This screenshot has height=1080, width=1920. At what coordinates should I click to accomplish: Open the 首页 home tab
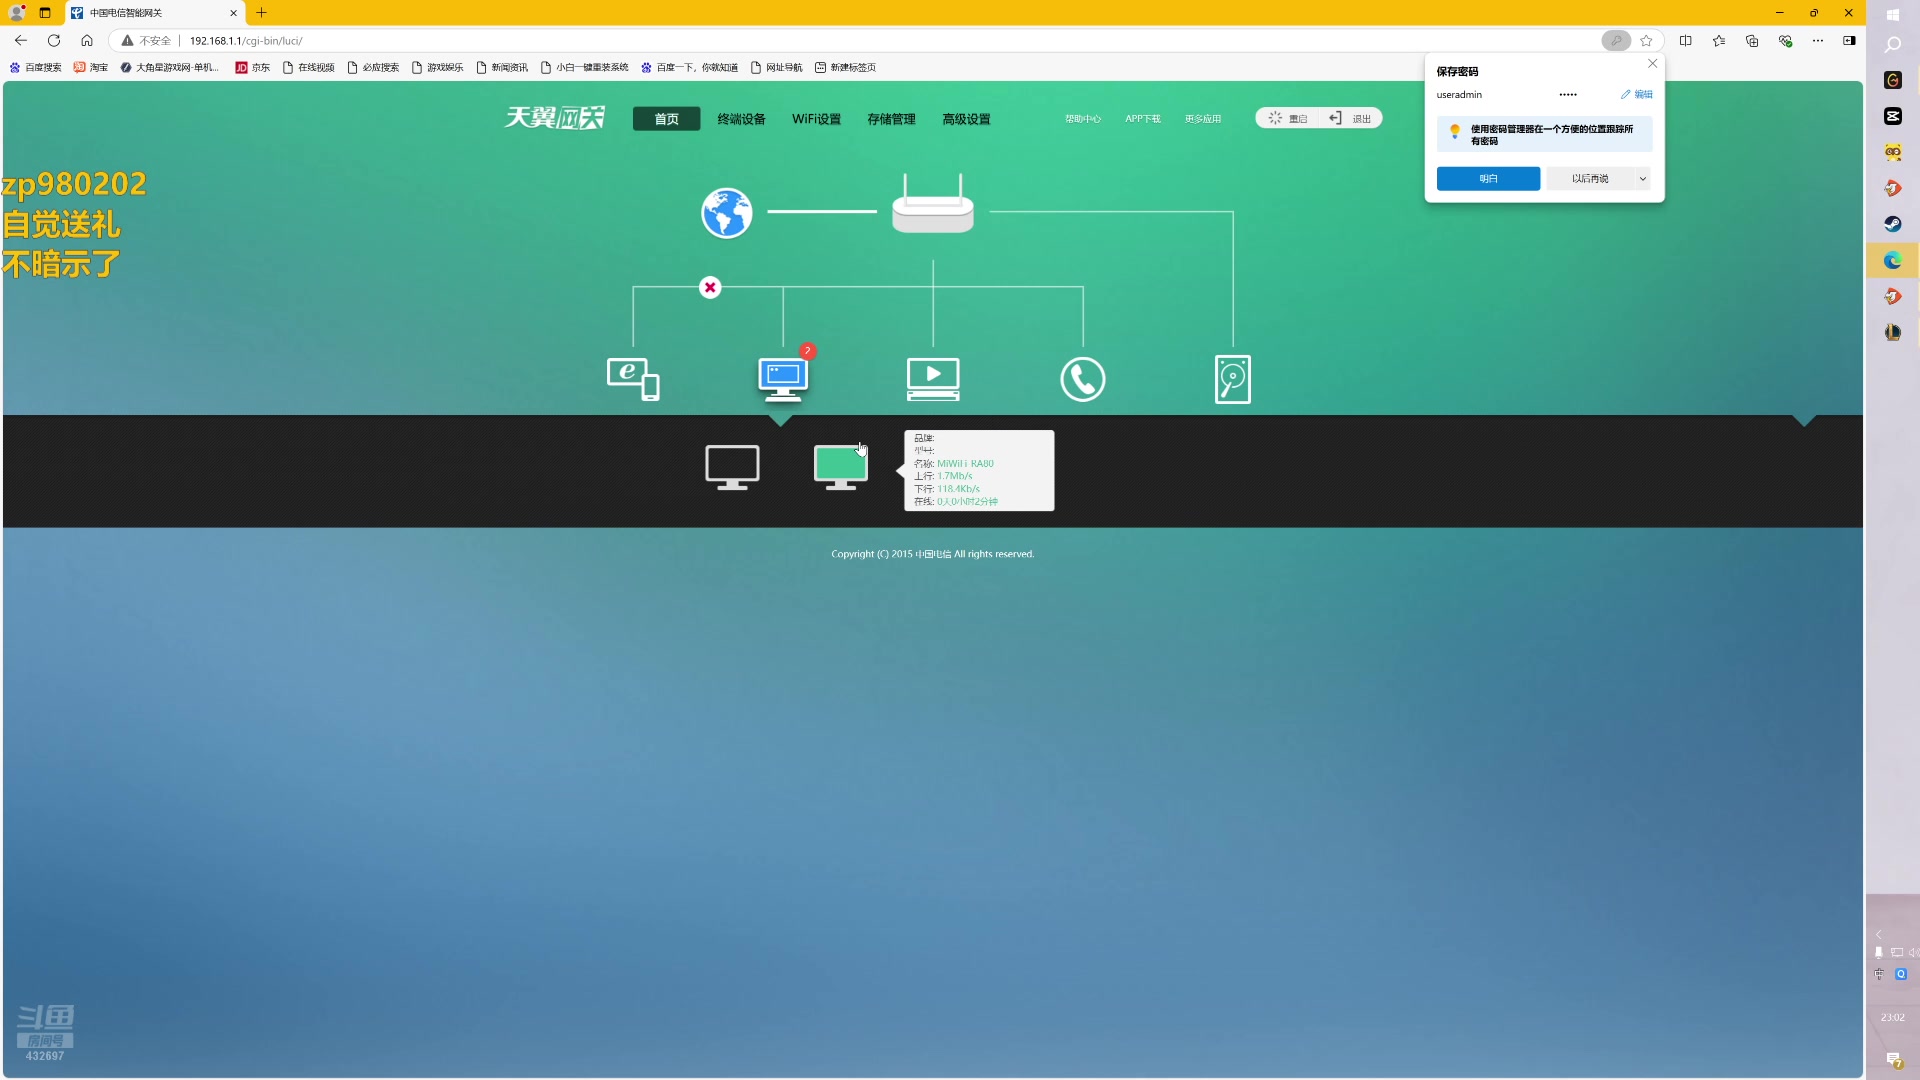[667, 119]
